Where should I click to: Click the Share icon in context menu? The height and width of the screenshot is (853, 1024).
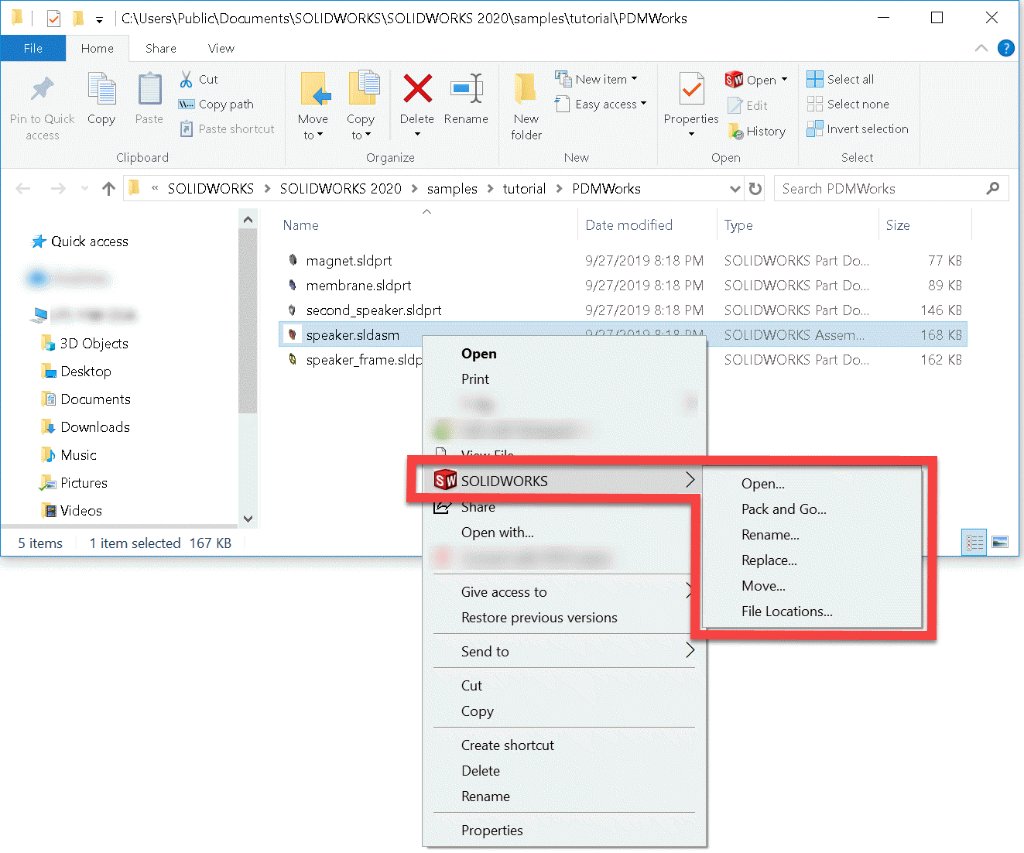click(443, 507)
